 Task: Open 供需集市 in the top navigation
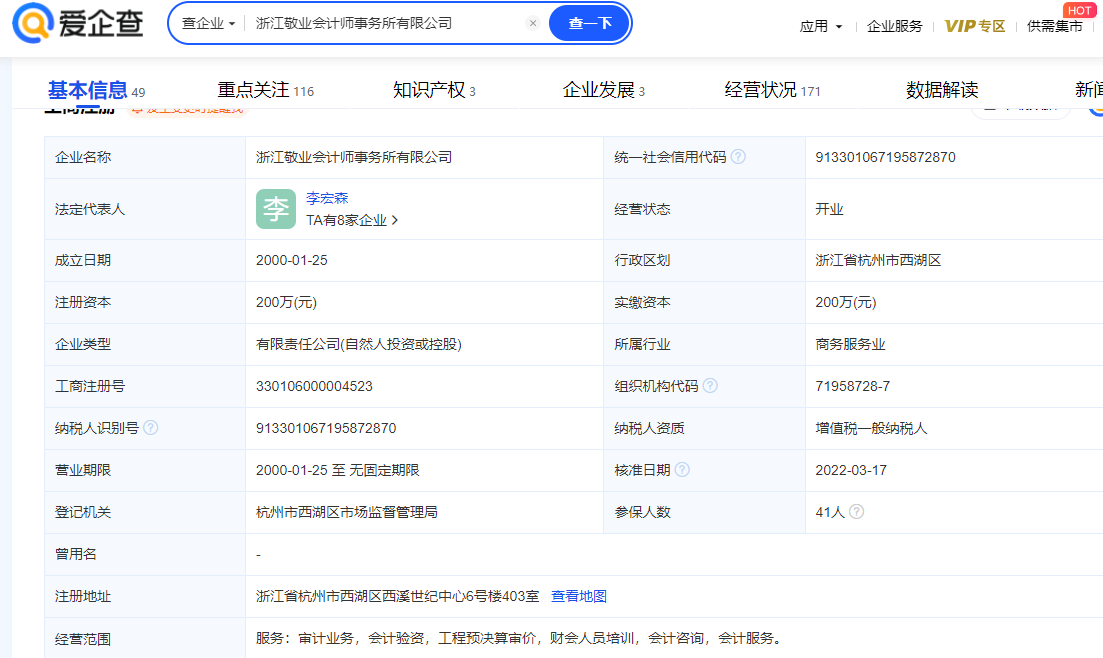1054,26
